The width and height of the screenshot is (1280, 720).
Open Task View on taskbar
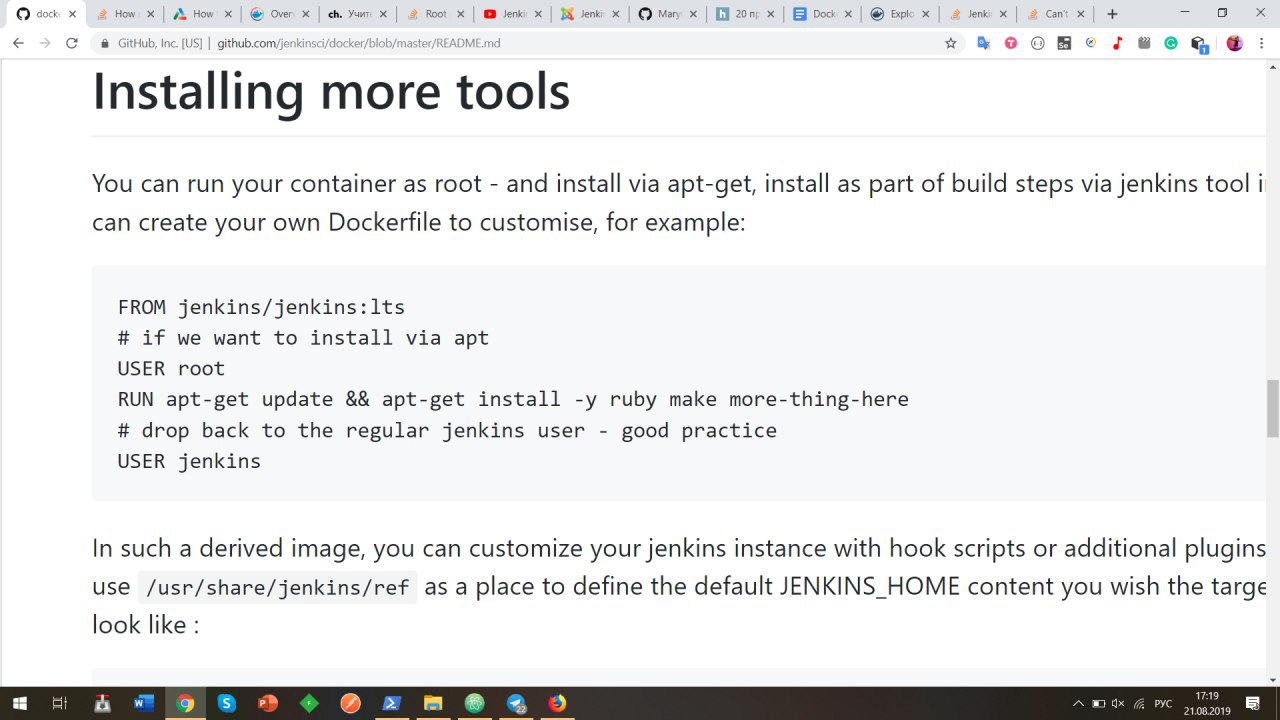(59, 703)
